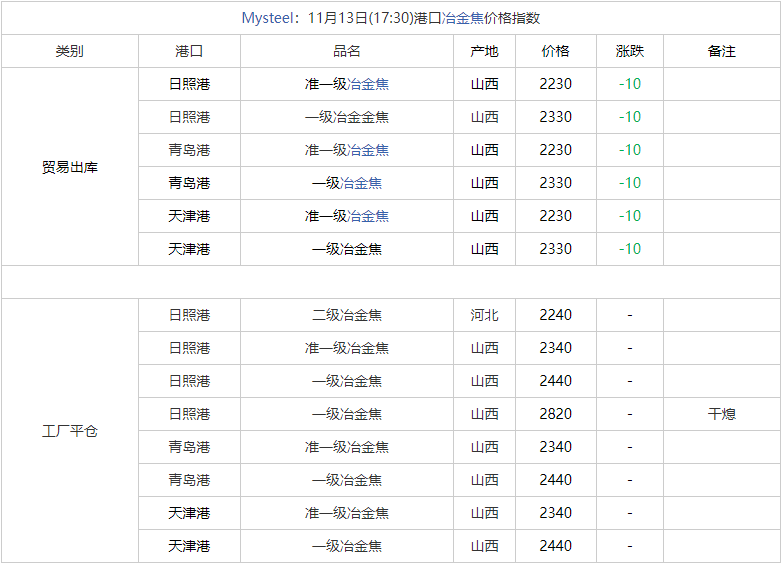Open 冶金焦 link in 天津港 准一级 trade row
Screen dimensions: 782x564
[368, 216]
